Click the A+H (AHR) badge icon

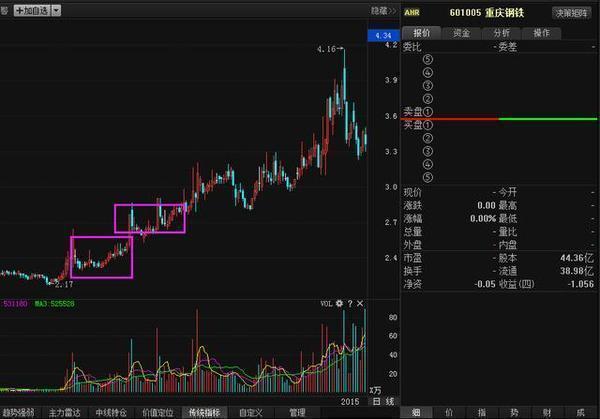412,13
